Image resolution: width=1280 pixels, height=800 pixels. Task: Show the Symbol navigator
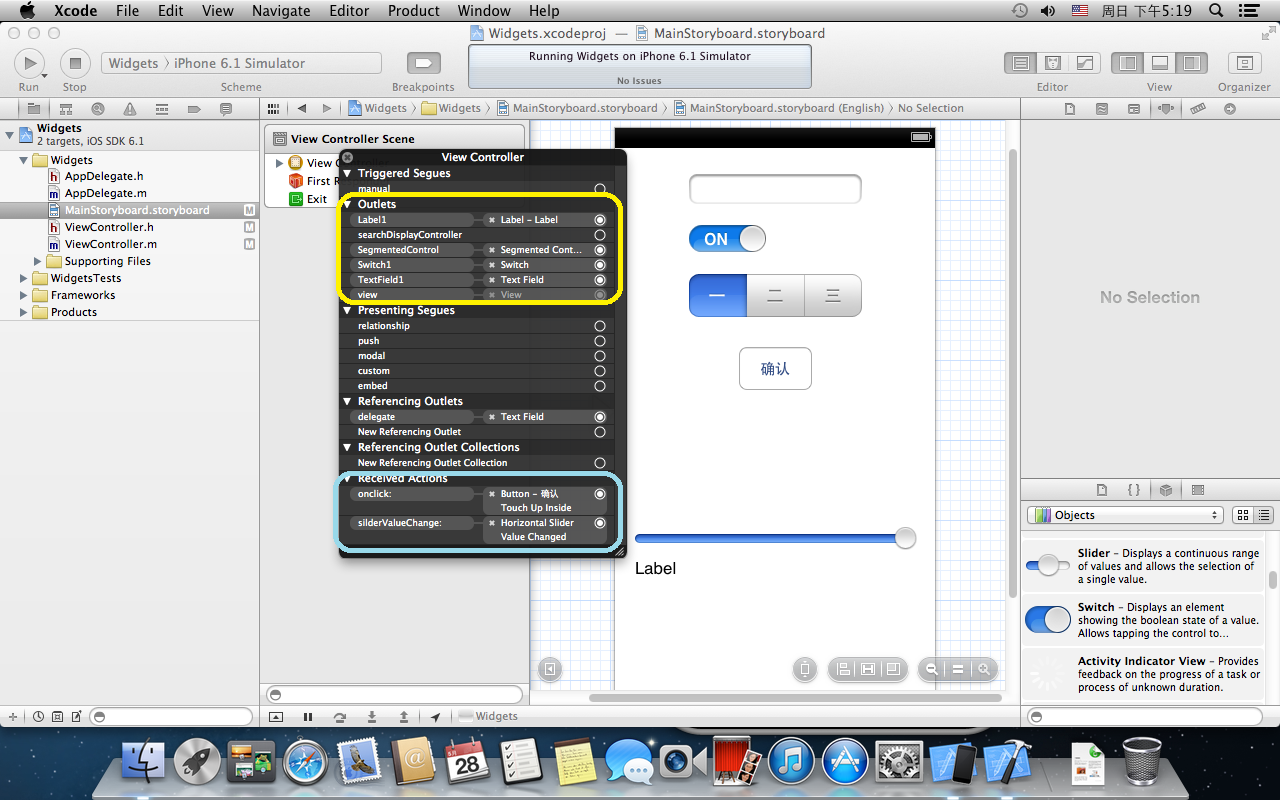click(x=65, y=108)
